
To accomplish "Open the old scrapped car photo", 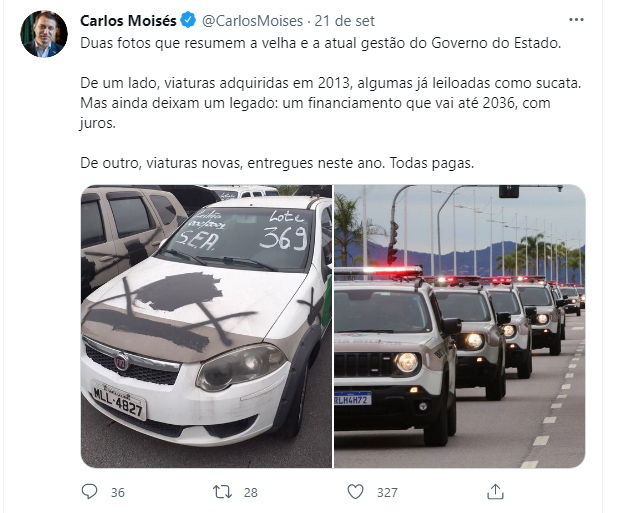I will pos(207,326).
